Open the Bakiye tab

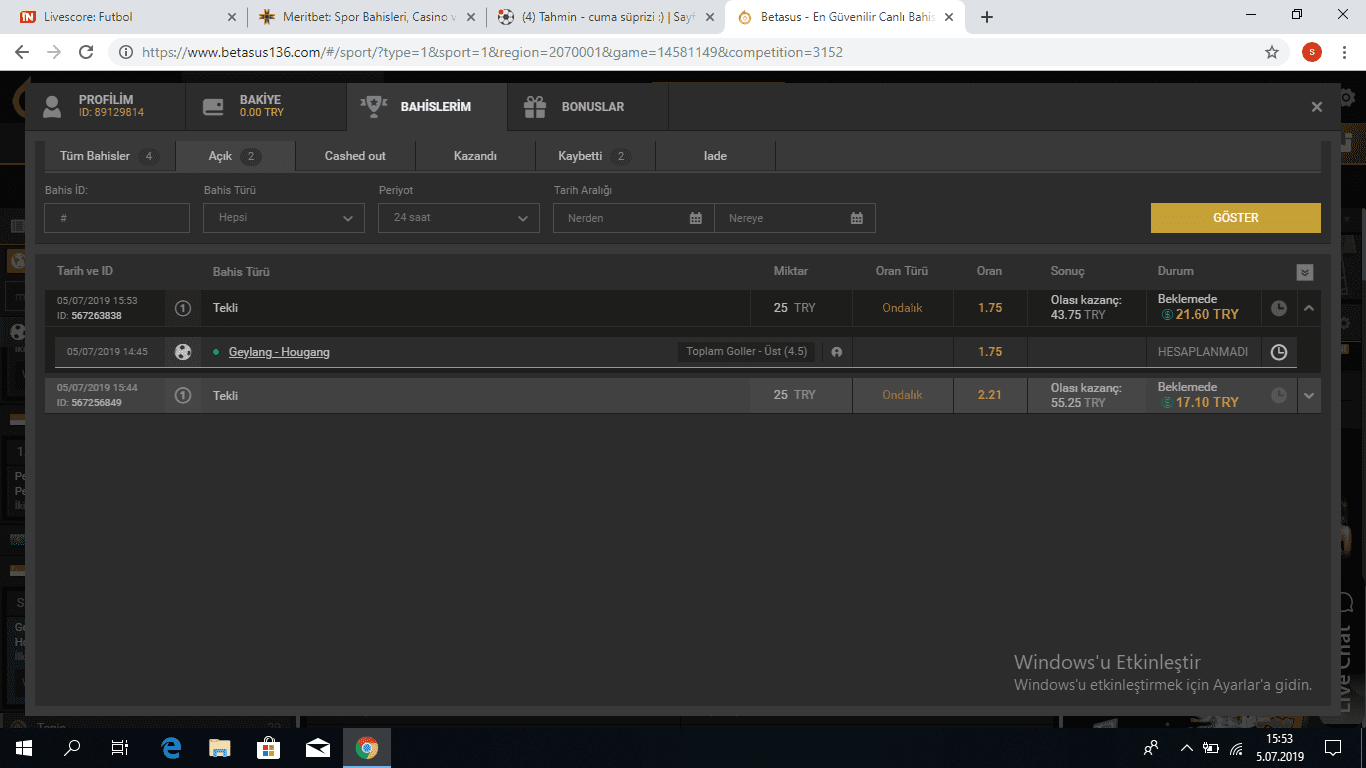tap(265, 106)
